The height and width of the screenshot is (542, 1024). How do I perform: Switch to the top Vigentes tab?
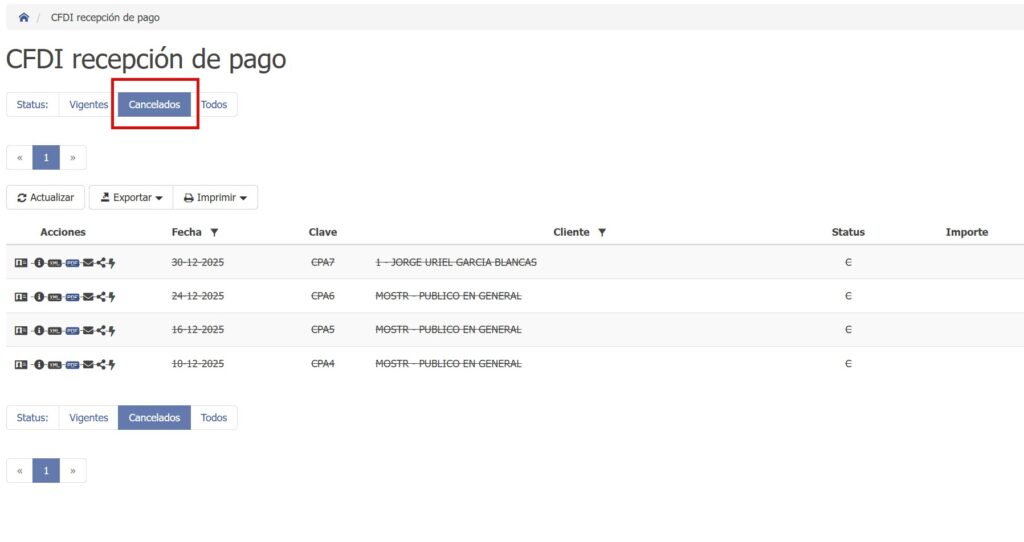(x=88, y=105)
